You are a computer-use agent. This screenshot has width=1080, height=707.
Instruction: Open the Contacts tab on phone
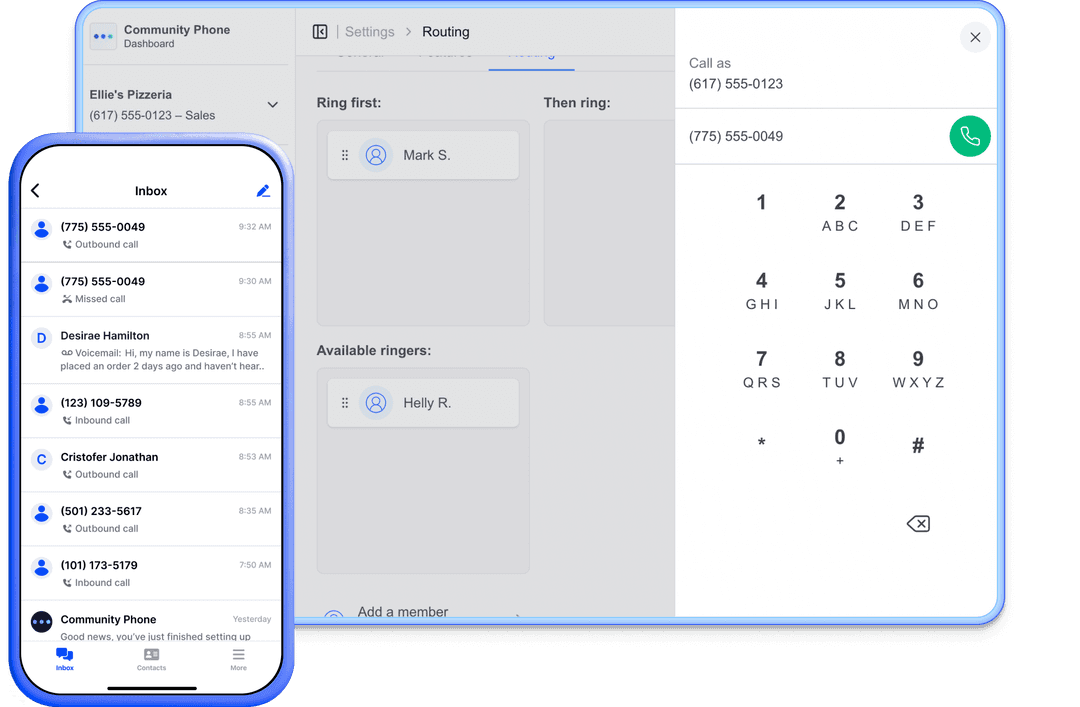point(151,659)
